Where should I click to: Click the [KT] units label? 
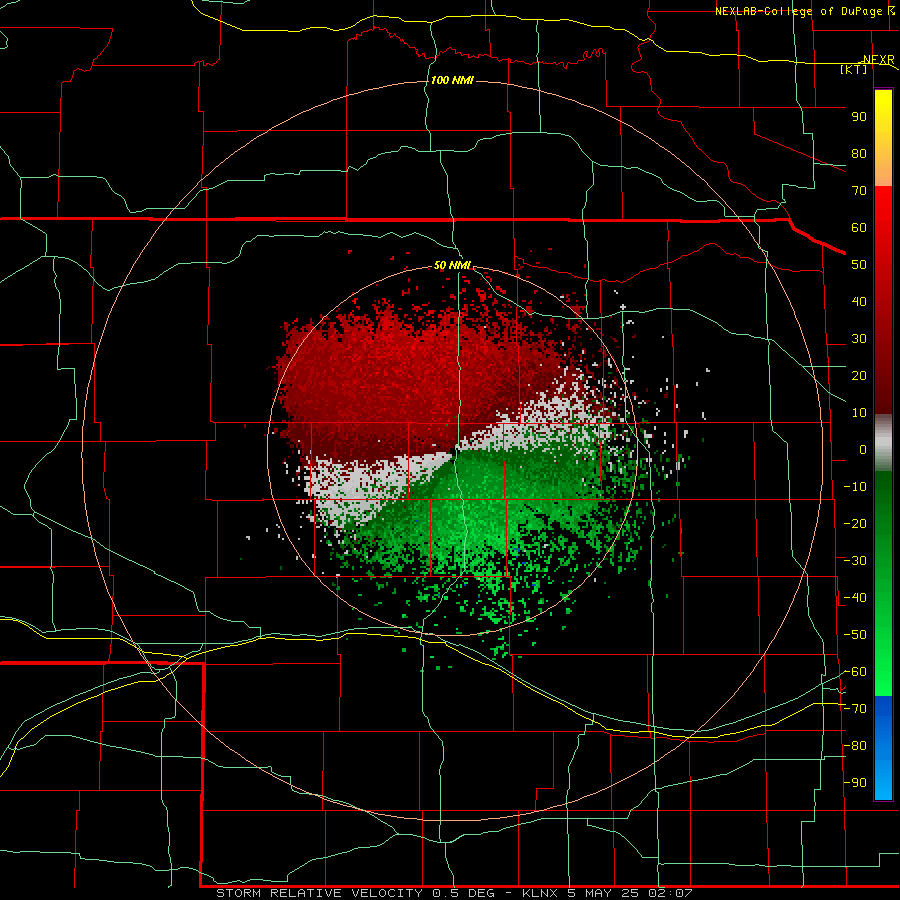pyautogui.click(x=854, y=69)
